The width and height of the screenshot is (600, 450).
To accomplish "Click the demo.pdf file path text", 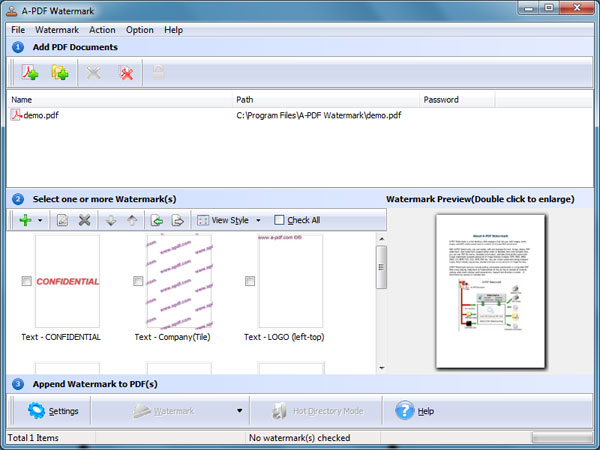I will point(319,115).
